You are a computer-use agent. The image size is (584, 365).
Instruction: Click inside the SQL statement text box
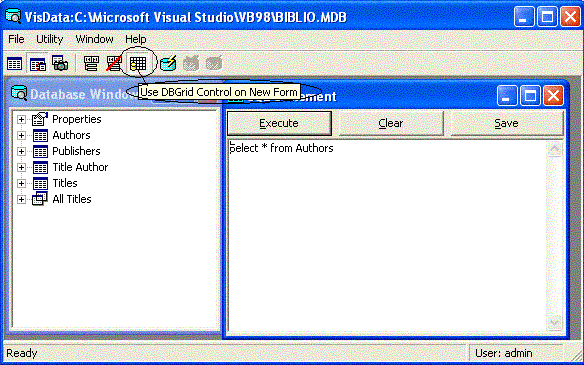(x=387, y=235)
